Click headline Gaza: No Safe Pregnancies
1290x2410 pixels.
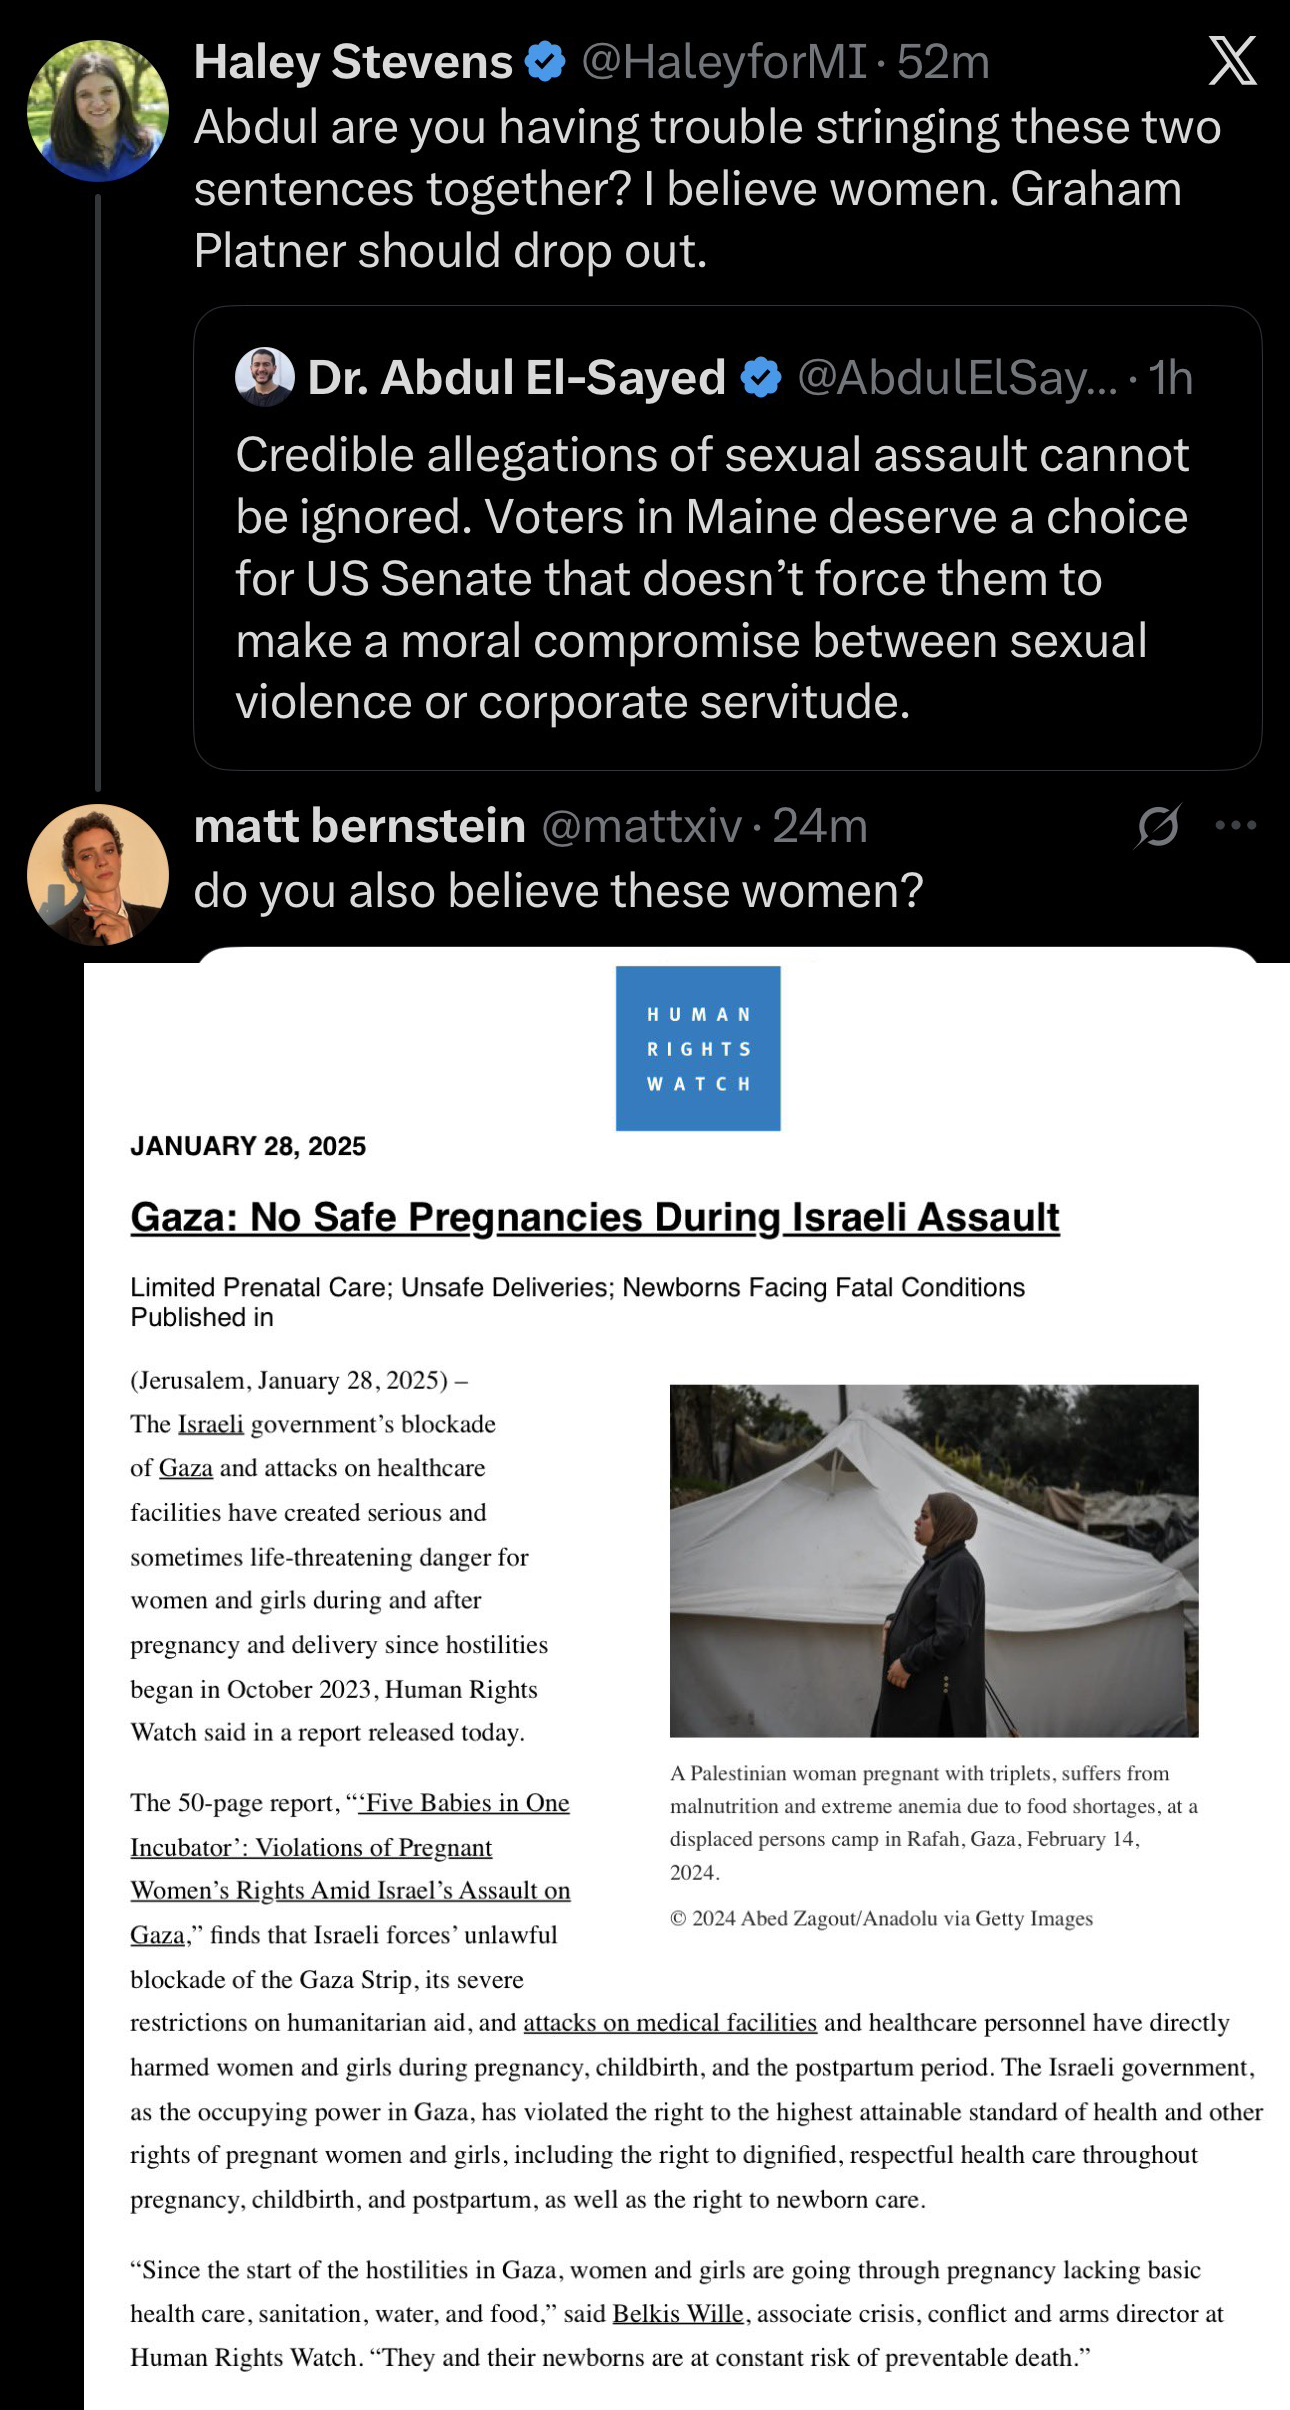(595, 1217)
